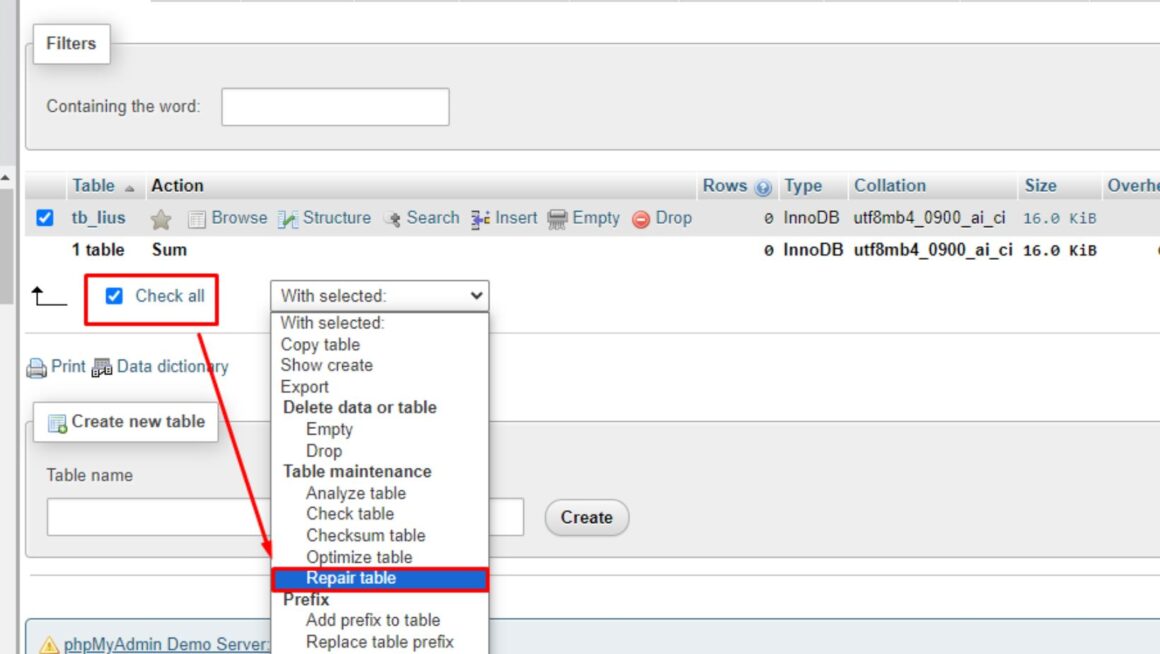Image resolution: width=1160 pixels, height=654 pixels.
Task: Click the Empty icon in Action column
Action: 558,219
